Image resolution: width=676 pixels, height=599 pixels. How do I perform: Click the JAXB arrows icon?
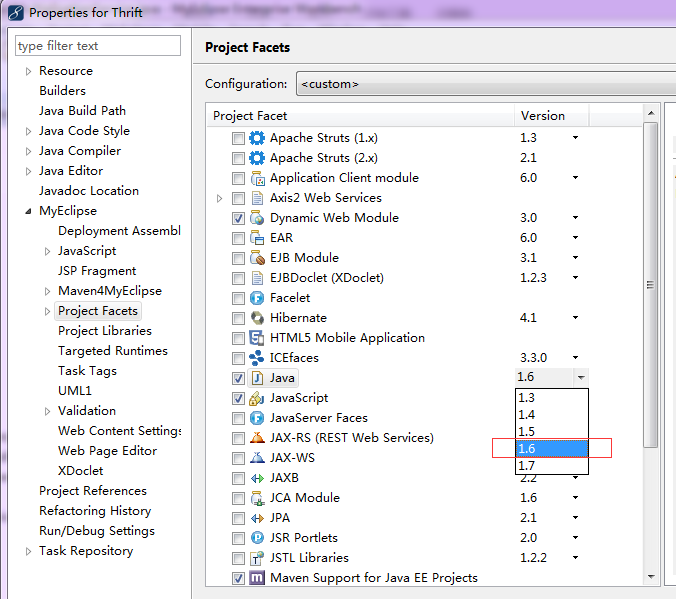tap(257, 478)
